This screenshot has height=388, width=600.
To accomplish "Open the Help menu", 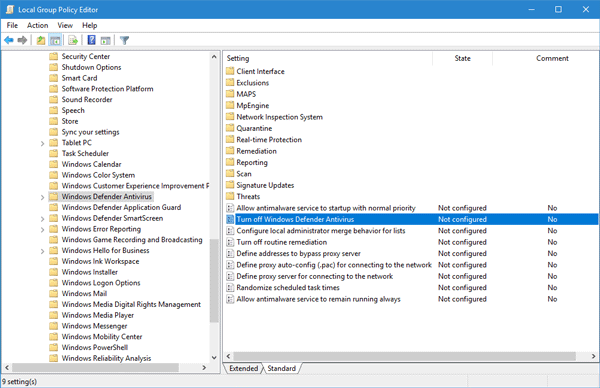I will (90, 25).
